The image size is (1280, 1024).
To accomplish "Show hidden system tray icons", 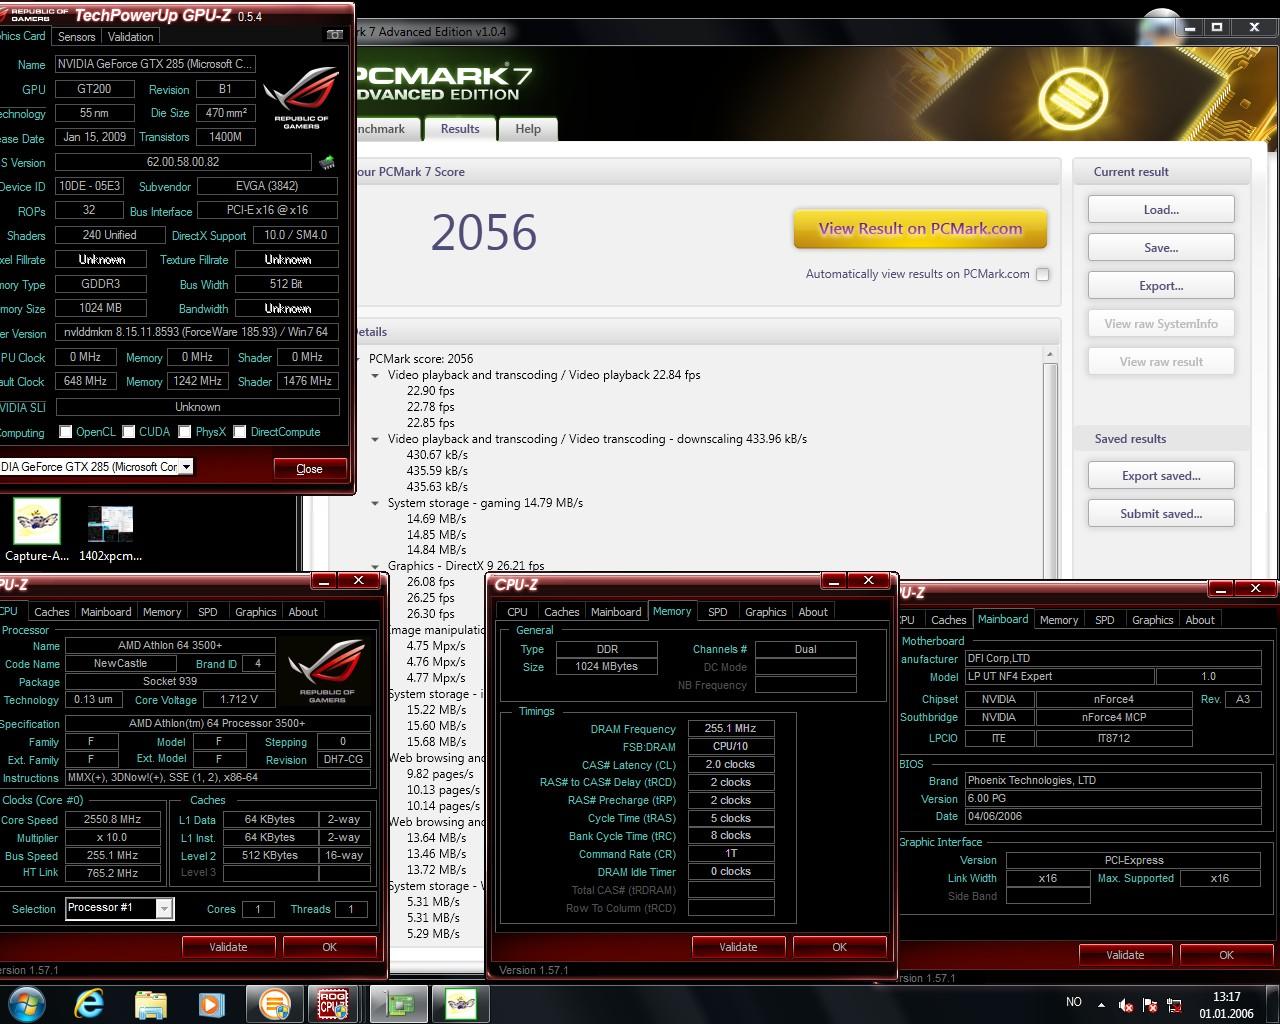I will pyautogui.click(x=1101, y=1004).
